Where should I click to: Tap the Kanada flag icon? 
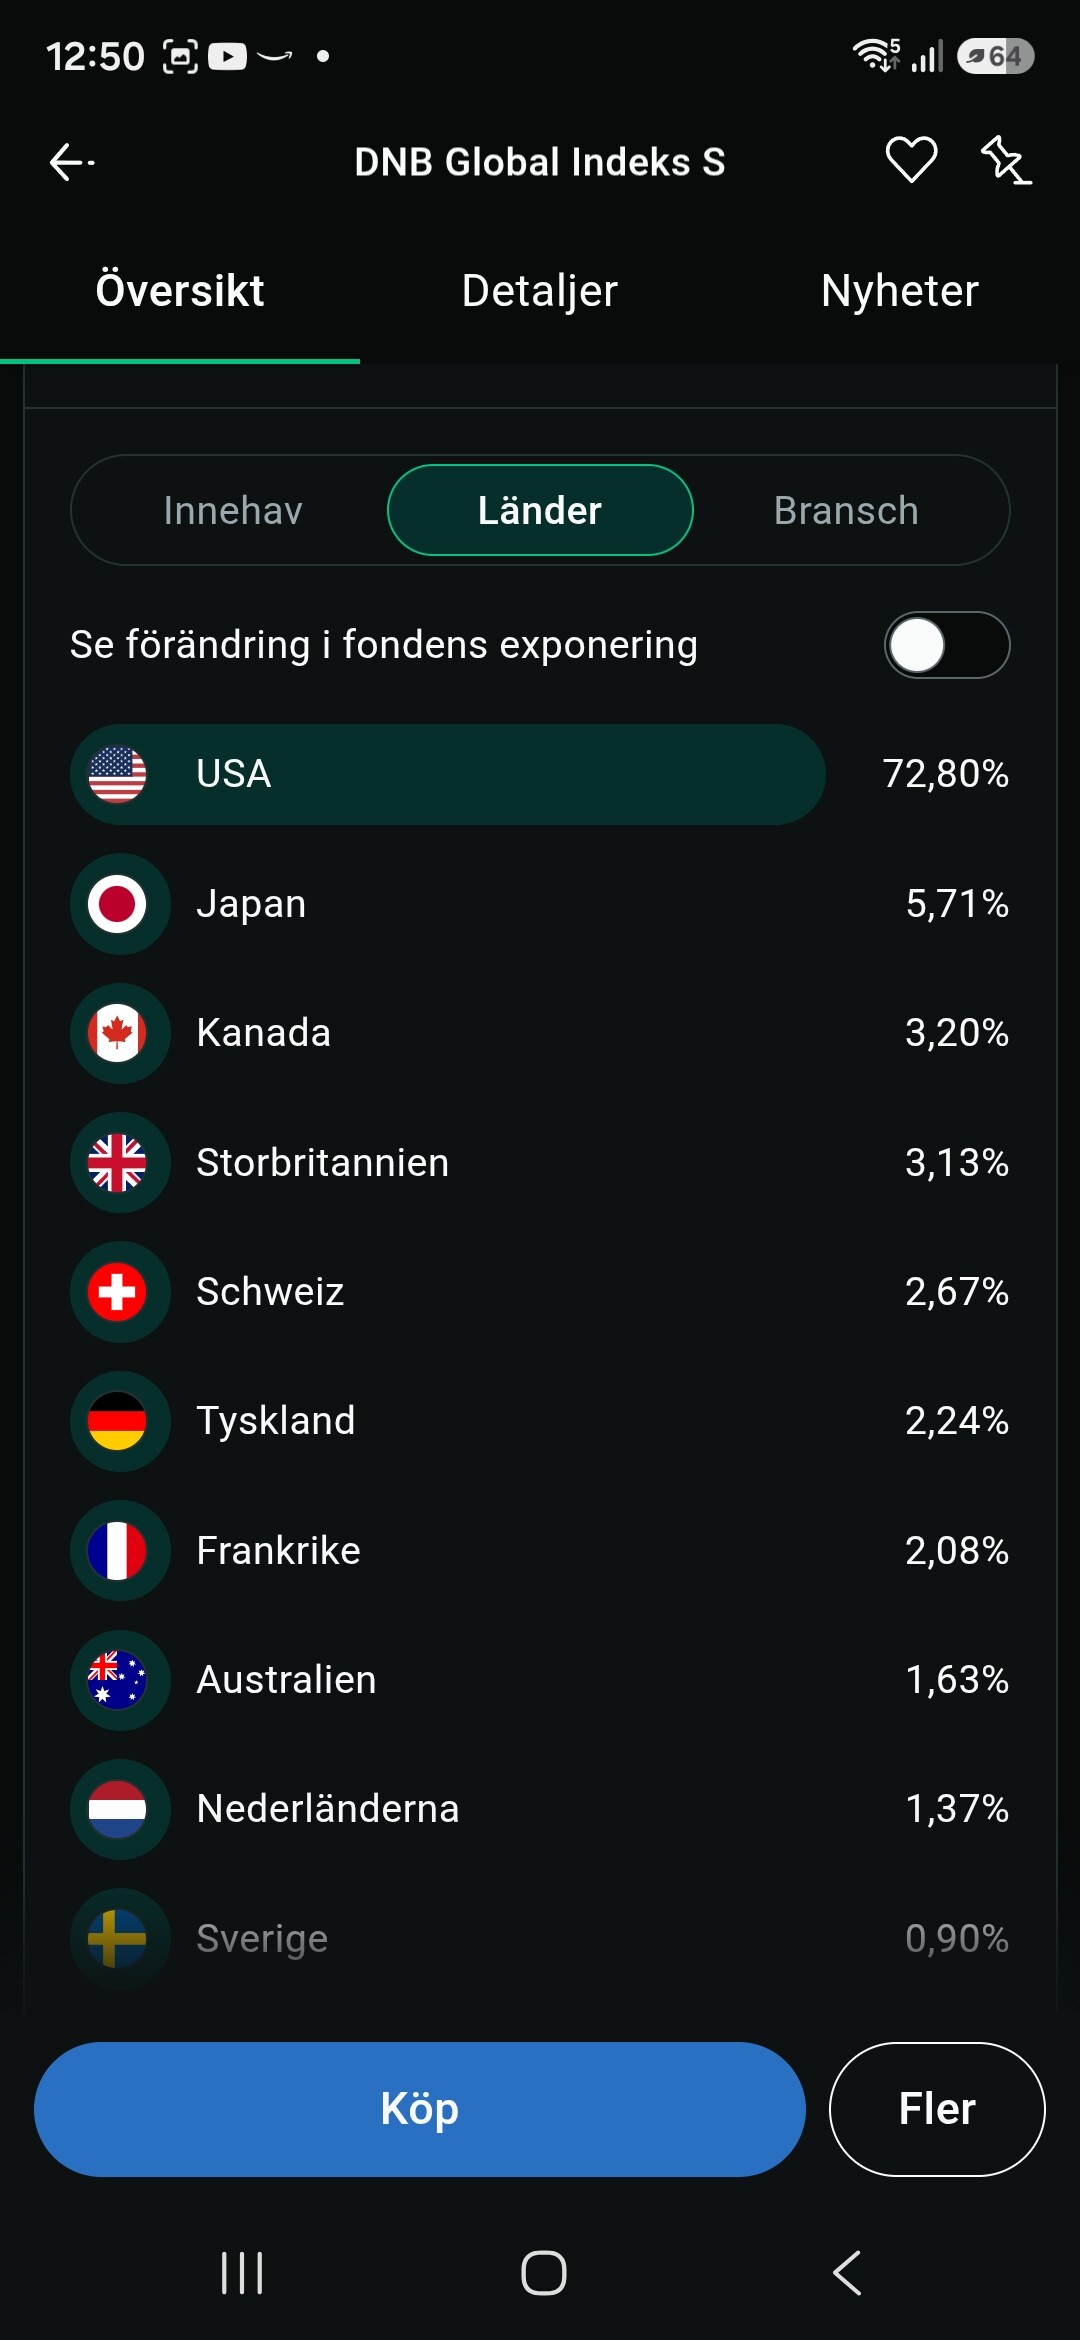pos(117,1033)
